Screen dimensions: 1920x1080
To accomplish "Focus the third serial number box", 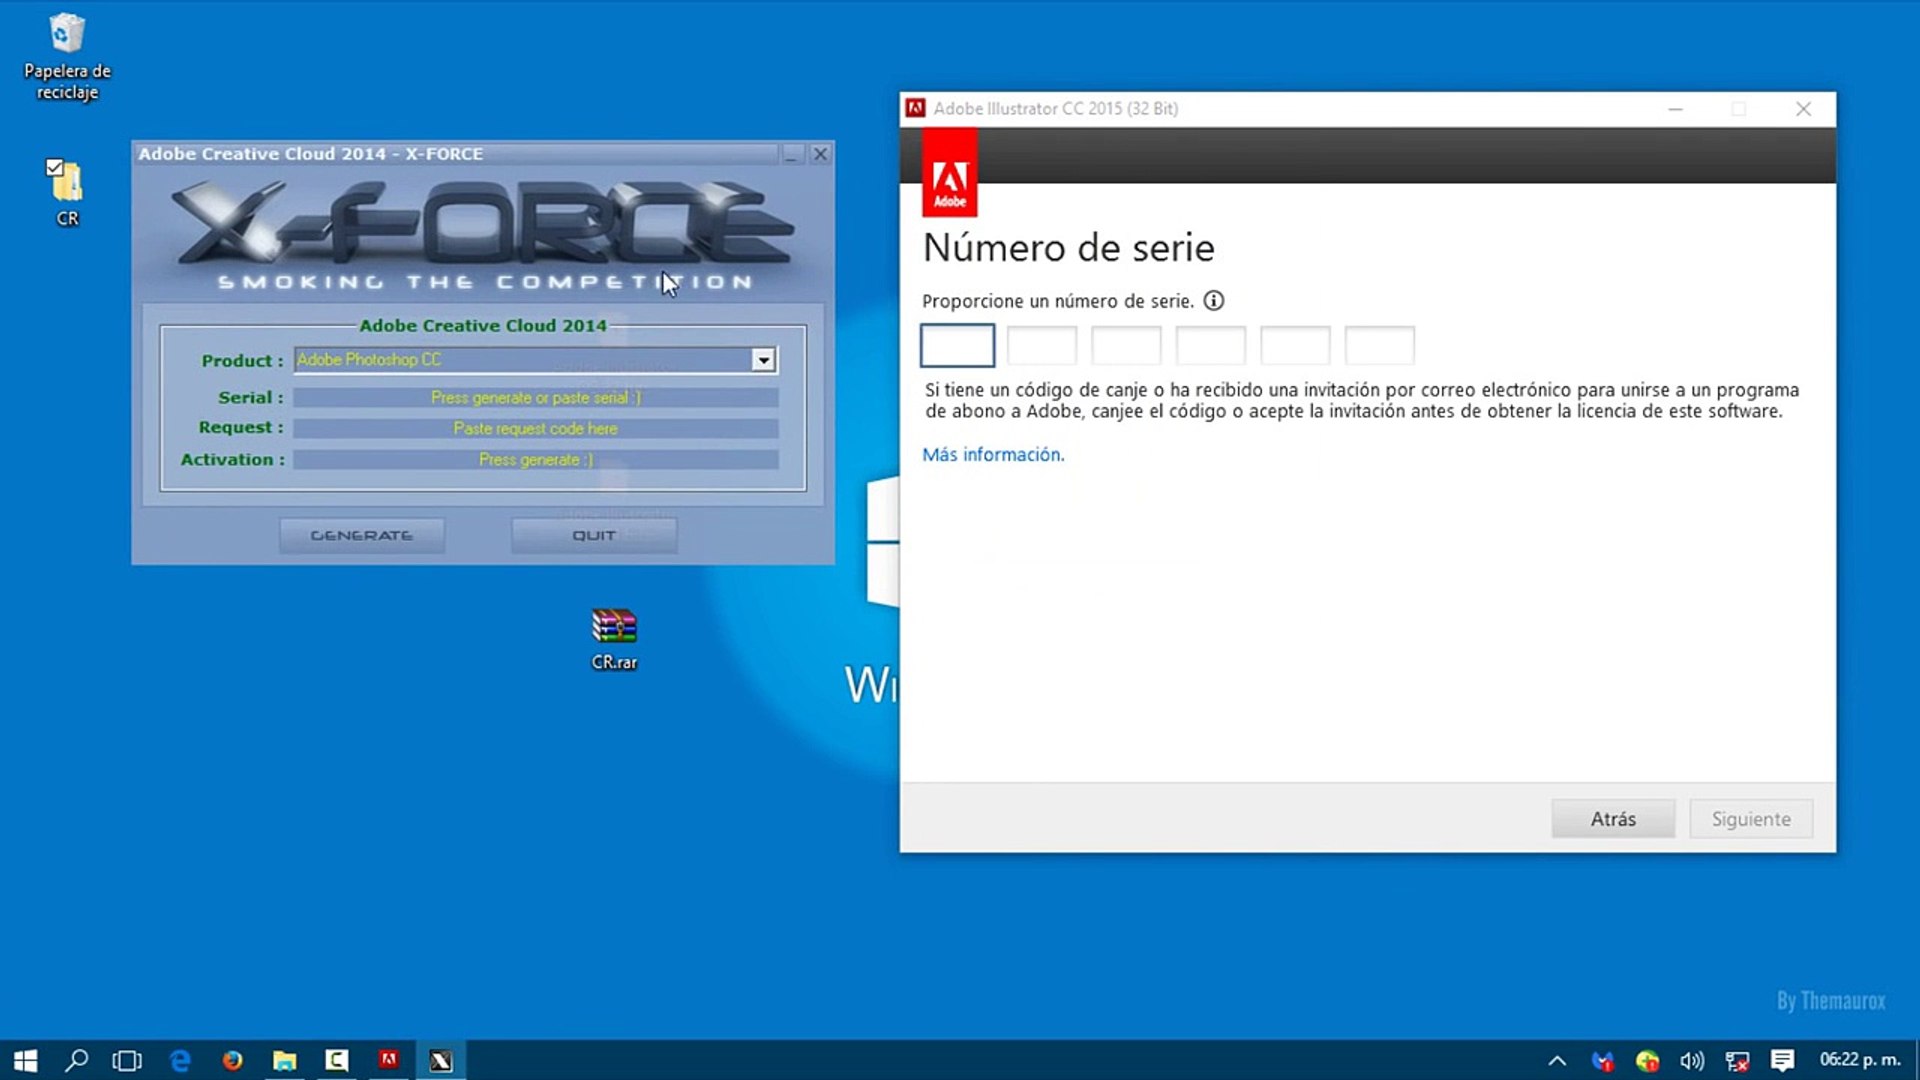I will pyautogui.click(x=1126, y=345).
